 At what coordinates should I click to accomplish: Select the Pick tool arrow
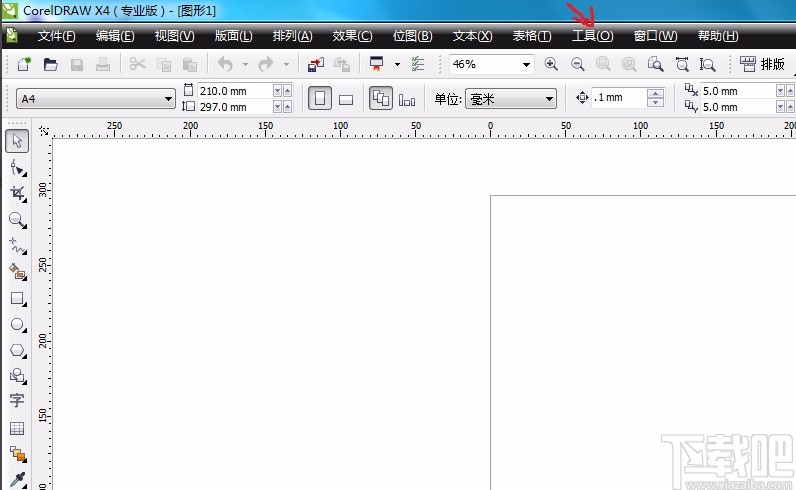pyautogui.click(x=17, y=141)
